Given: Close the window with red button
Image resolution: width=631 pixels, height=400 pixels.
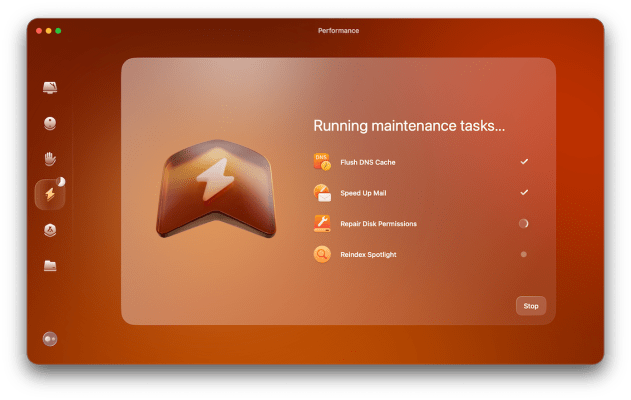Looking at the screenshot, I should click(x=39, y=31).
